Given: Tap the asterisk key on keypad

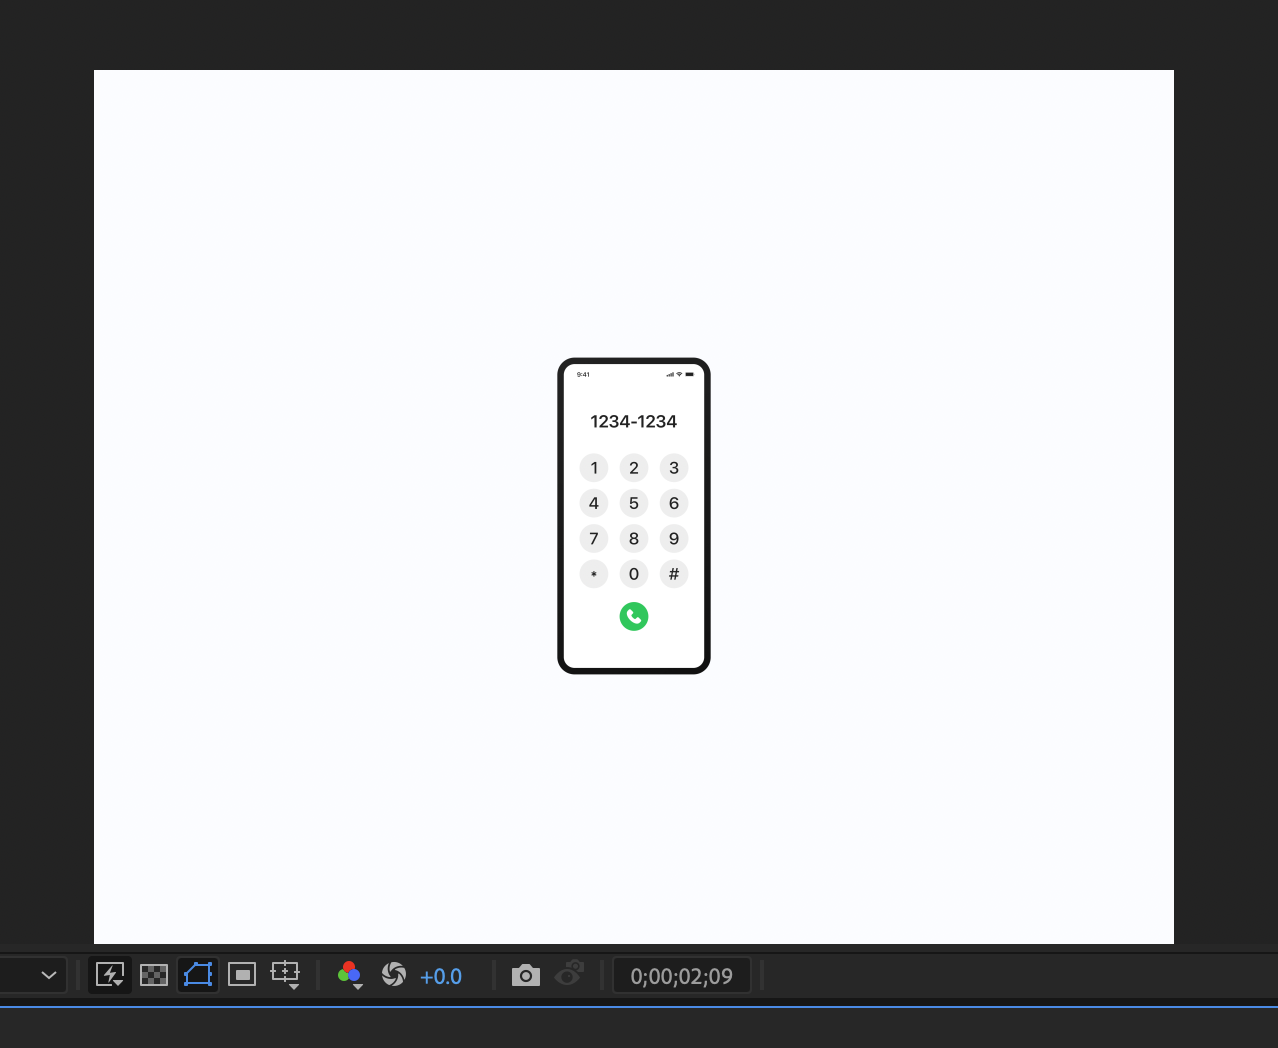Looking at the screenshot, I should click(594, 574).
